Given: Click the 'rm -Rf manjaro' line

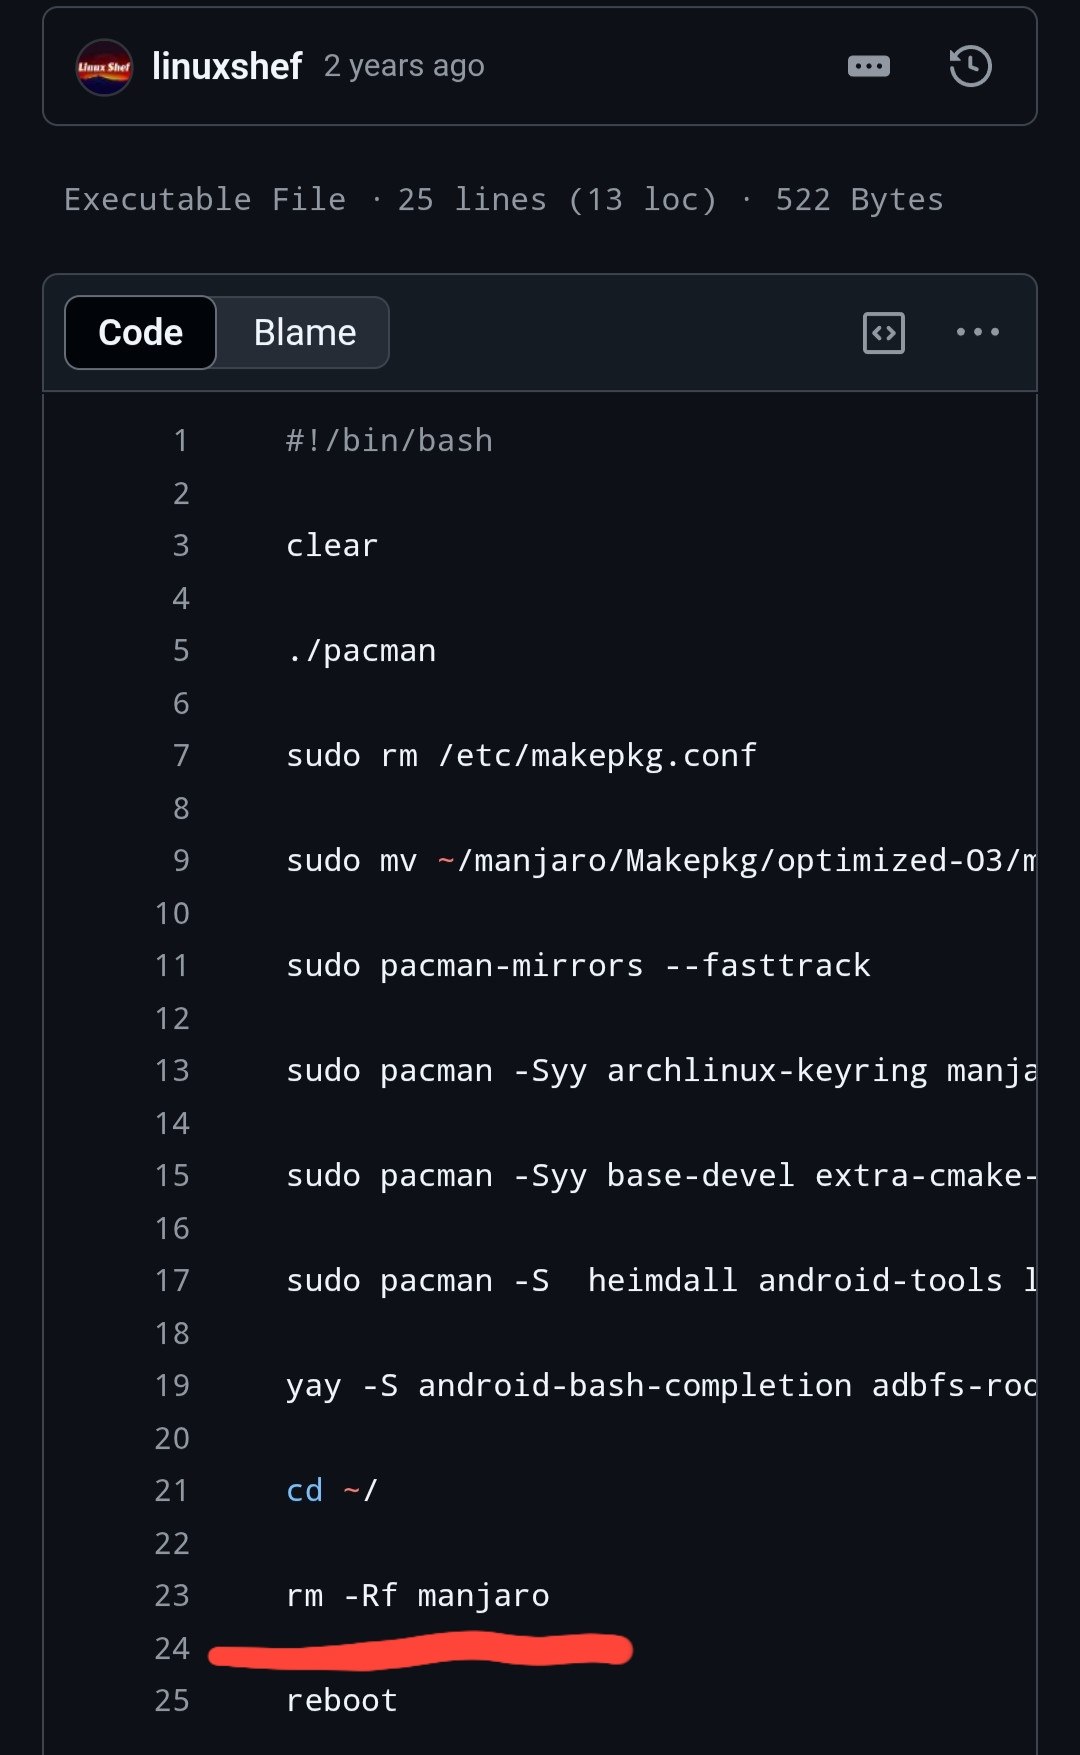Looking at the screenshot, I should pyautogui.click(x=418, y=1595).
